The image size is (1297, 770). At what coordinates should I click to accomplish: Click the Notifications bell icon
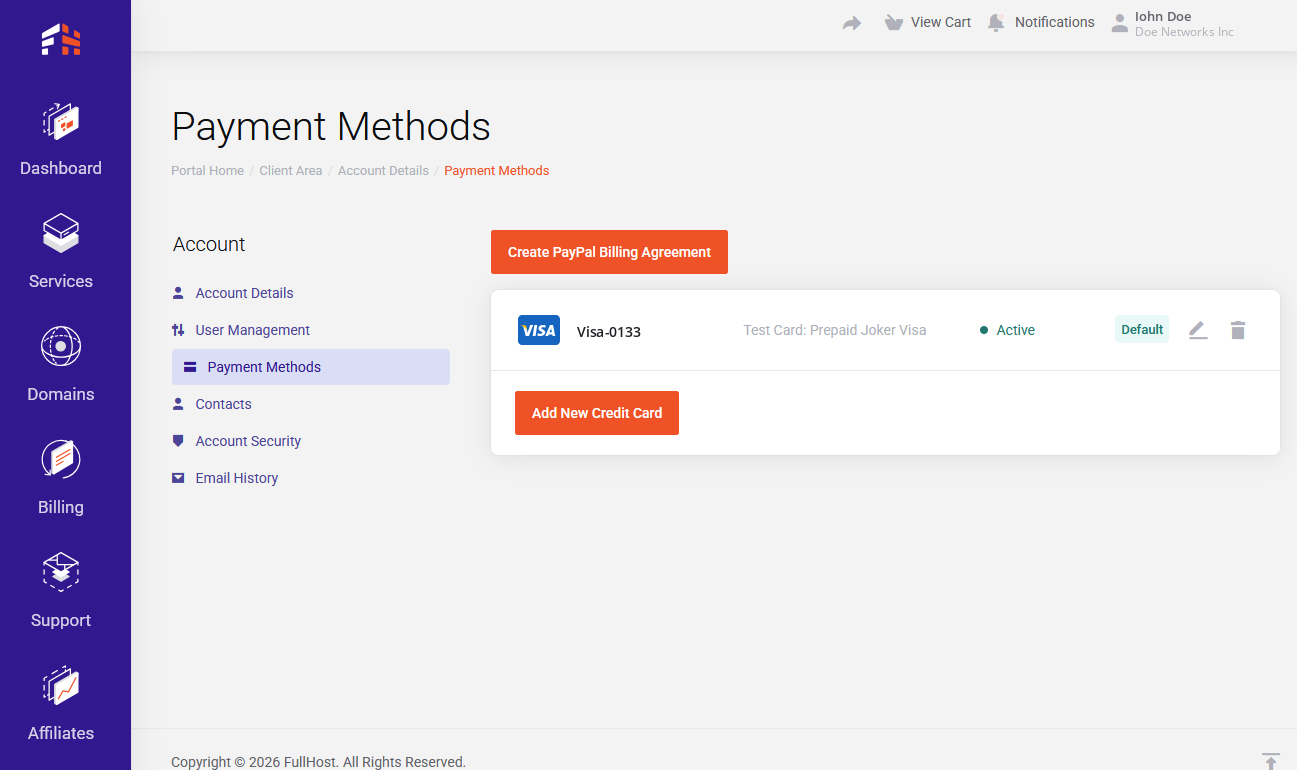[996, 22]
